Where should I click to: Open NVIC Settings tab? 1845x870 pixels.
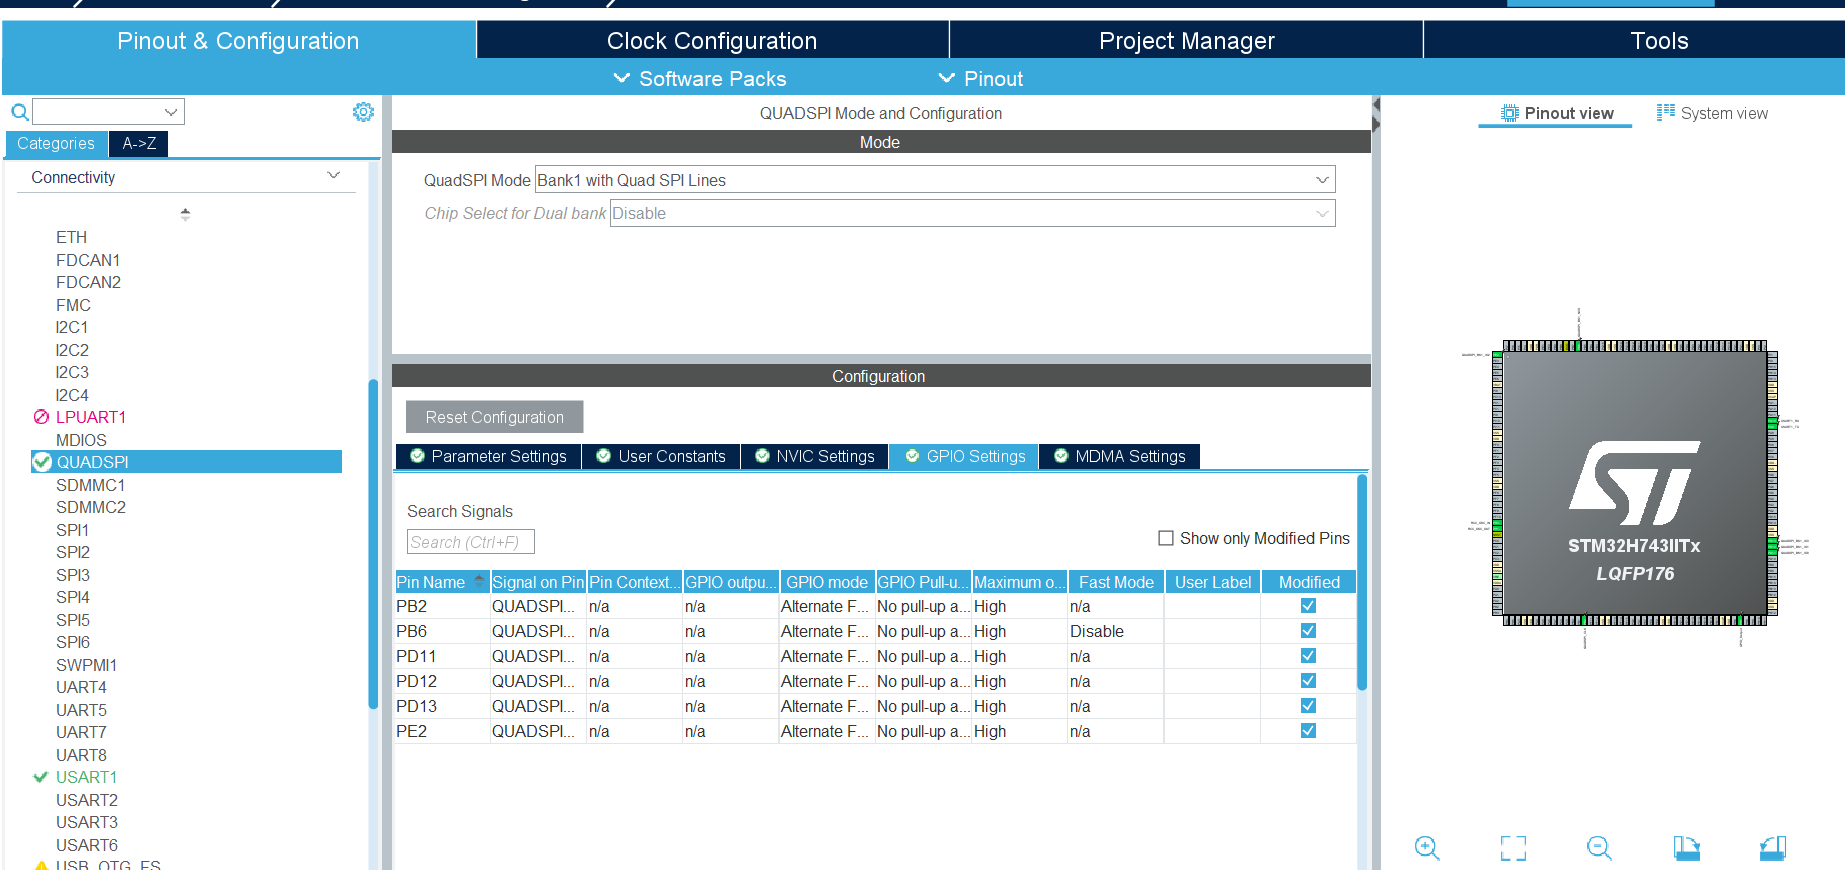coord(815,456)
